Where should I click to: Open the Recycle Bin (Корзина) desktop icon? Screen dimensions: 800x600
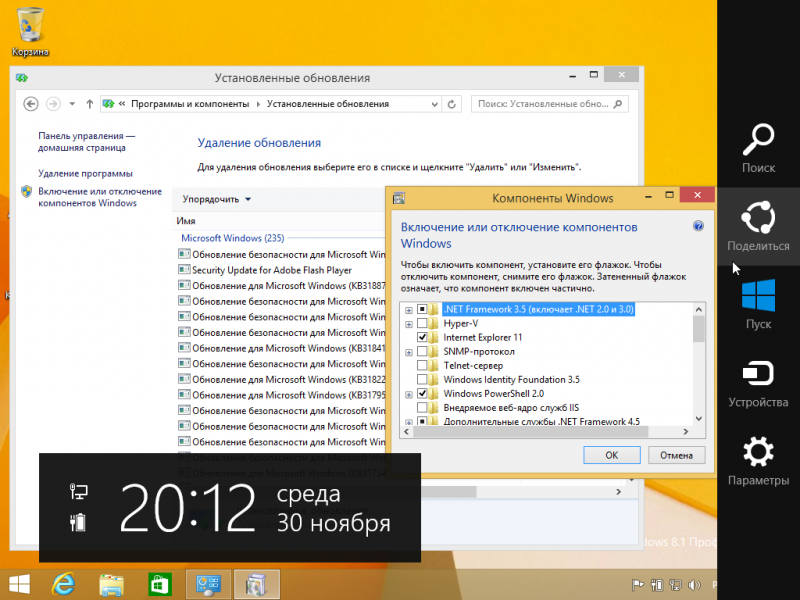[30, 32]
